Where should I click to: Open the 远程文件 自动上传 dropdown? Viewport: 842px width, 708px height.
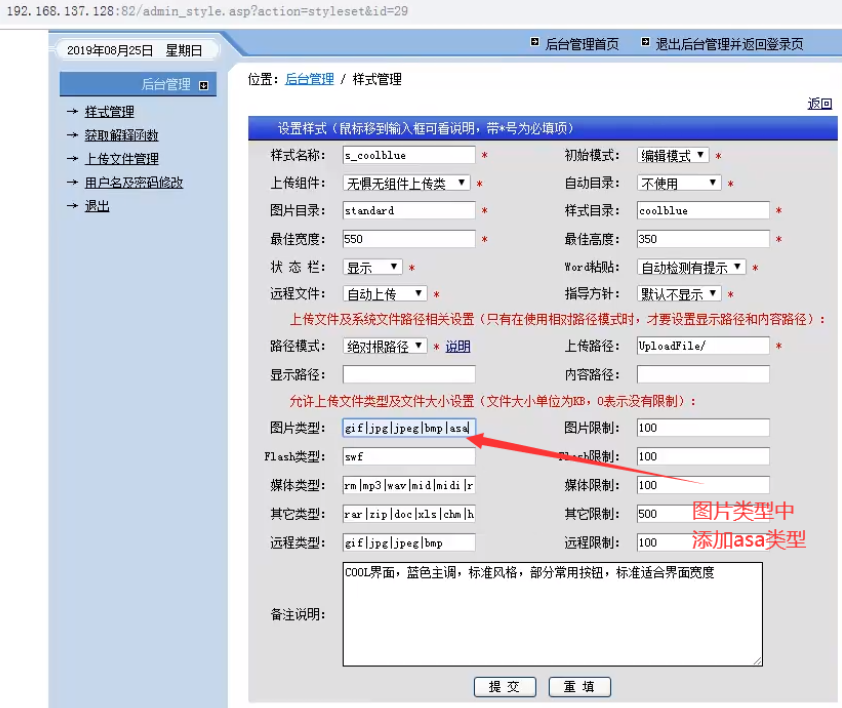(385, 294)
